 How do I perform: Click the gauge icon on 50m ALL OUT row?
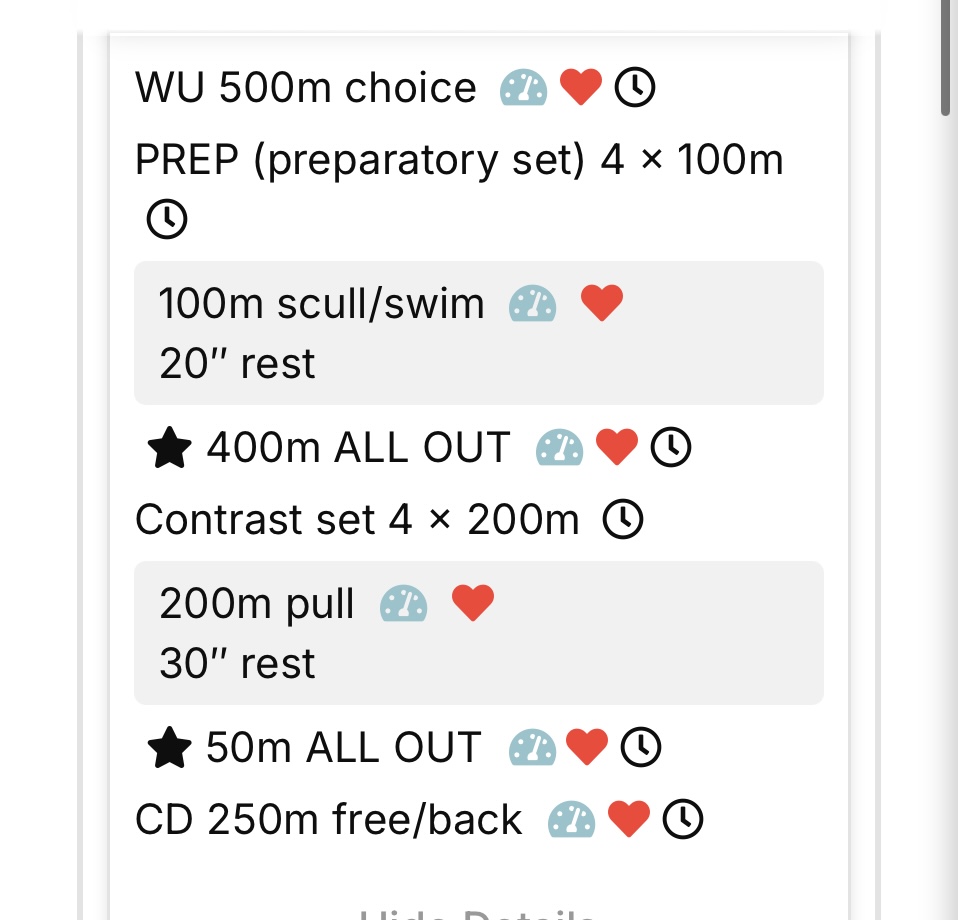532,748
